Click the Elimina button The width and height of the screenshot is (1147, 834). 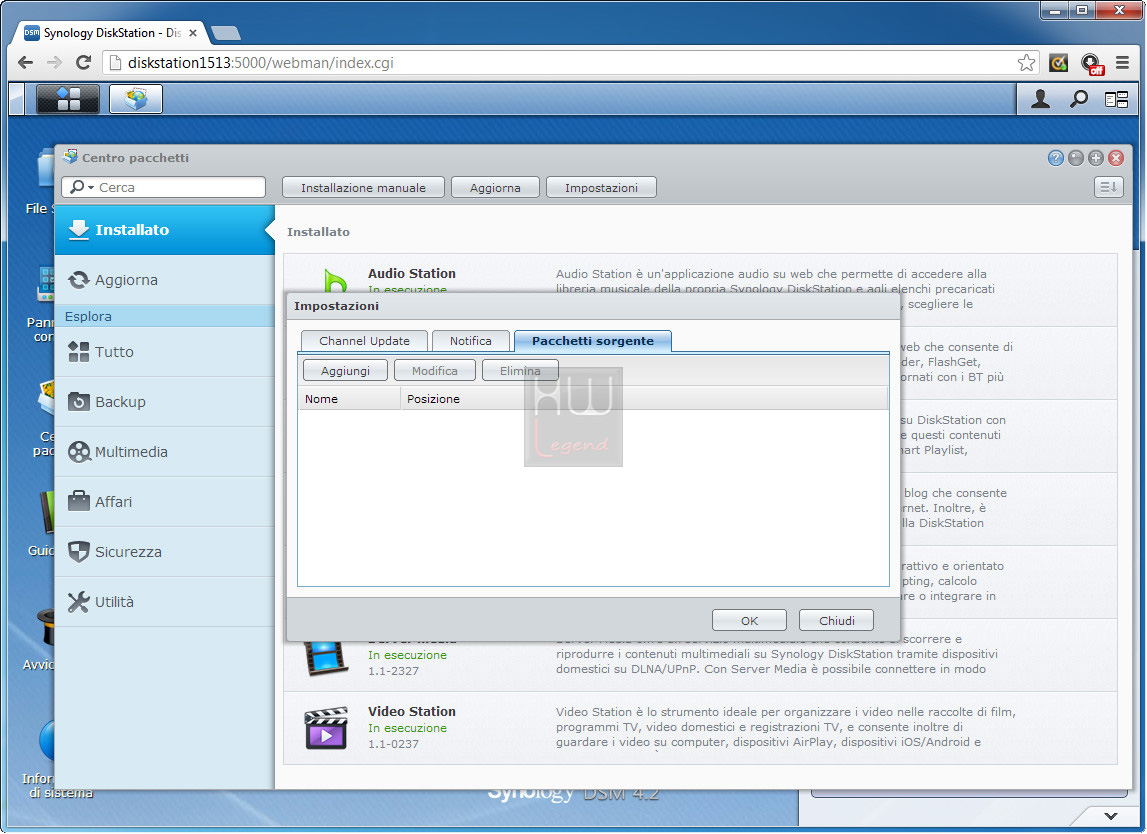click(x=520, y=371)
